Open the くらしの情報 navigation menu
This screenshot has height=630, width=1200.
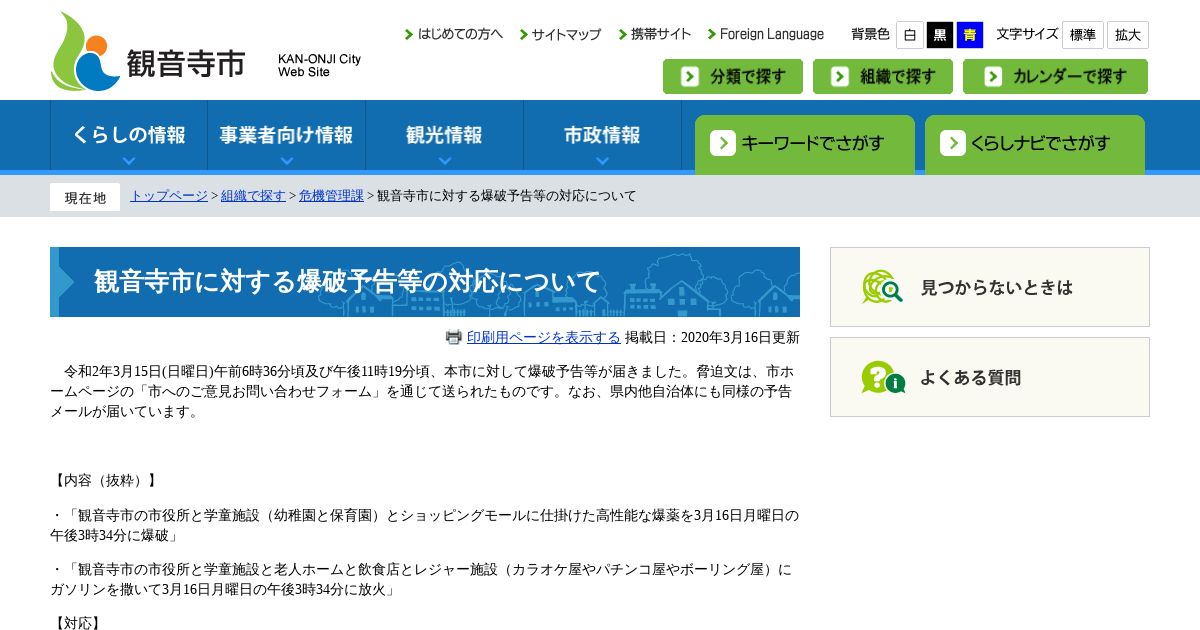(129, 136)
